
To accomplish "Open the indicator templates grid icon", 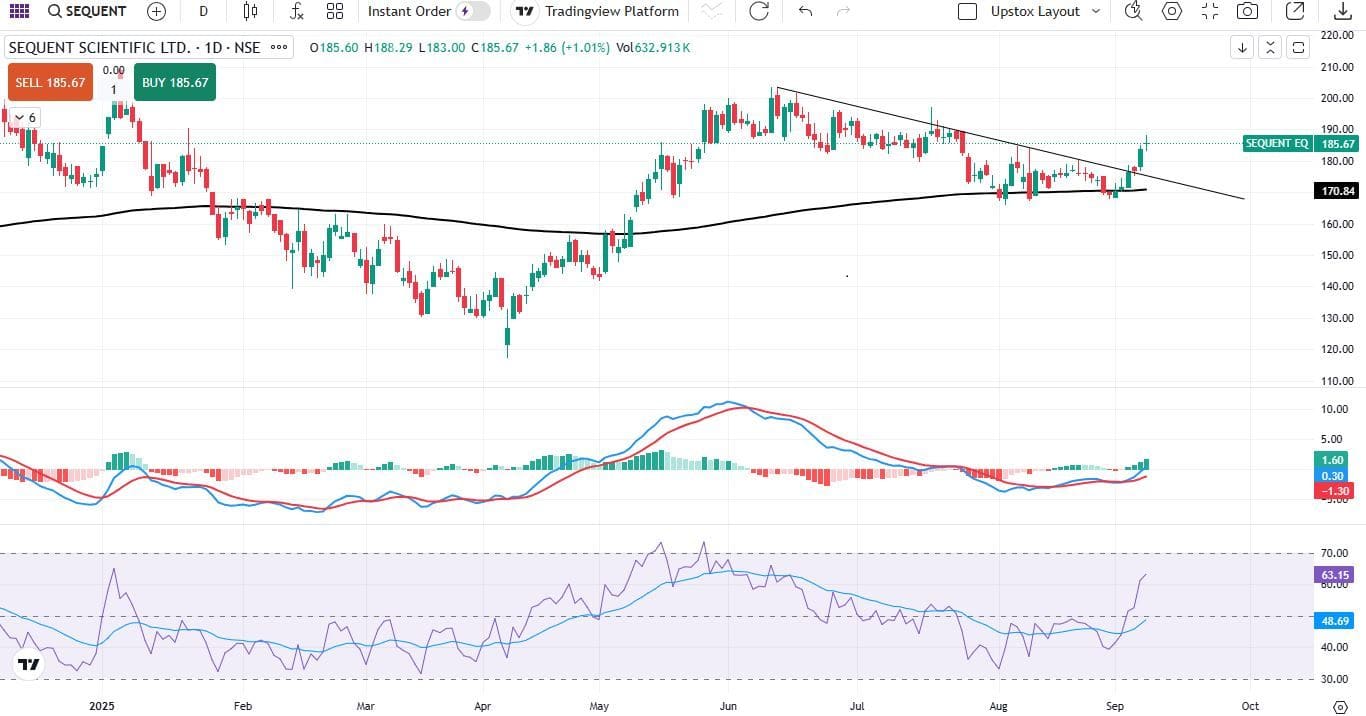I will [x=335, y=11].
